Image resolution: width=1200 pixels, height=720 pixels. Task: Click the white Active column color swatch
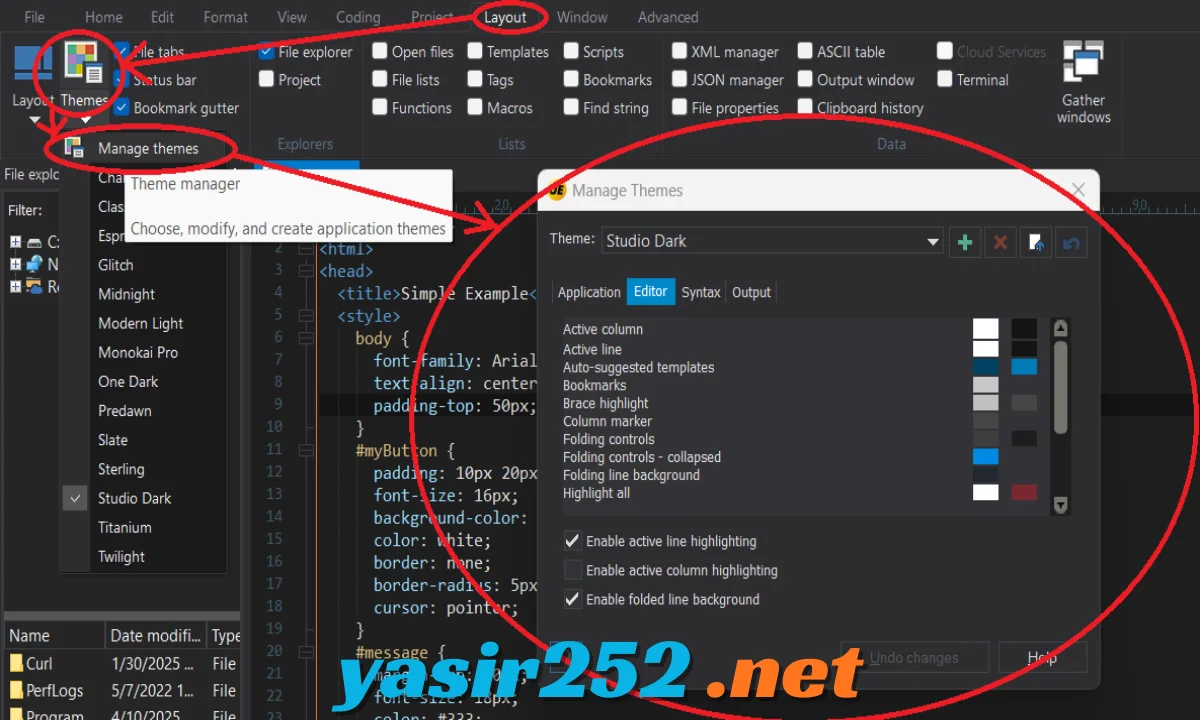986,328
